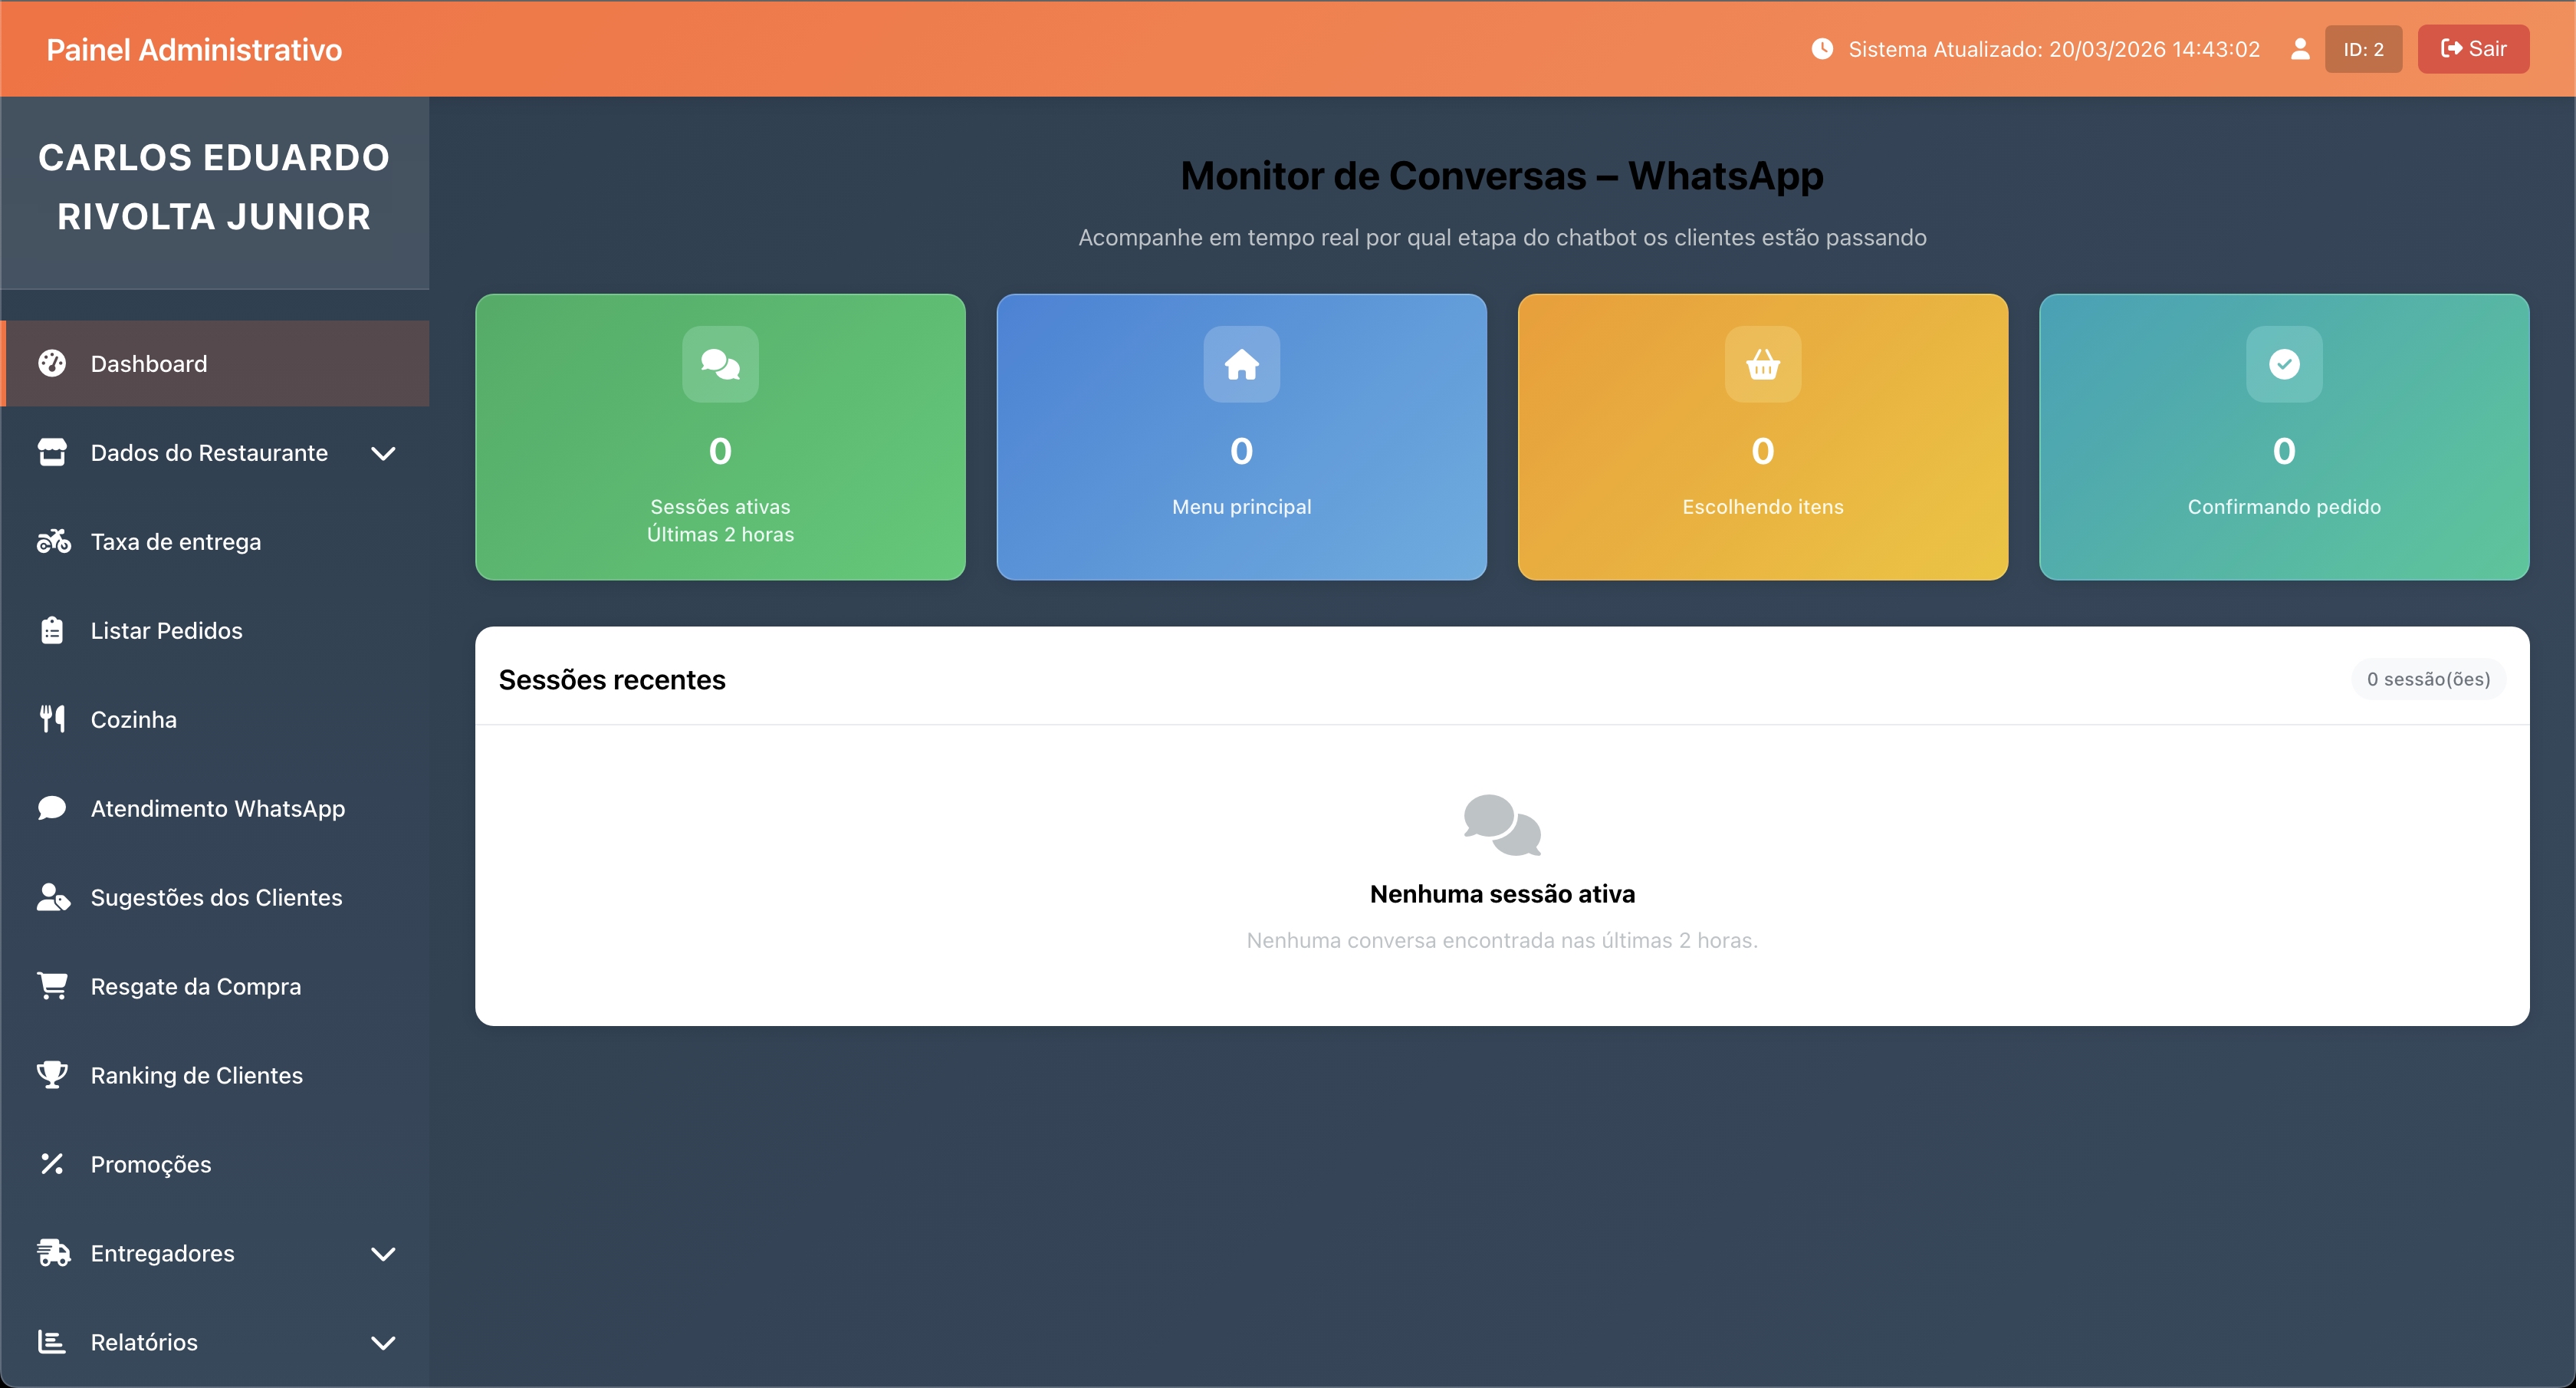Click the Sugestões dos Clientes people icon

click(53, 897)
